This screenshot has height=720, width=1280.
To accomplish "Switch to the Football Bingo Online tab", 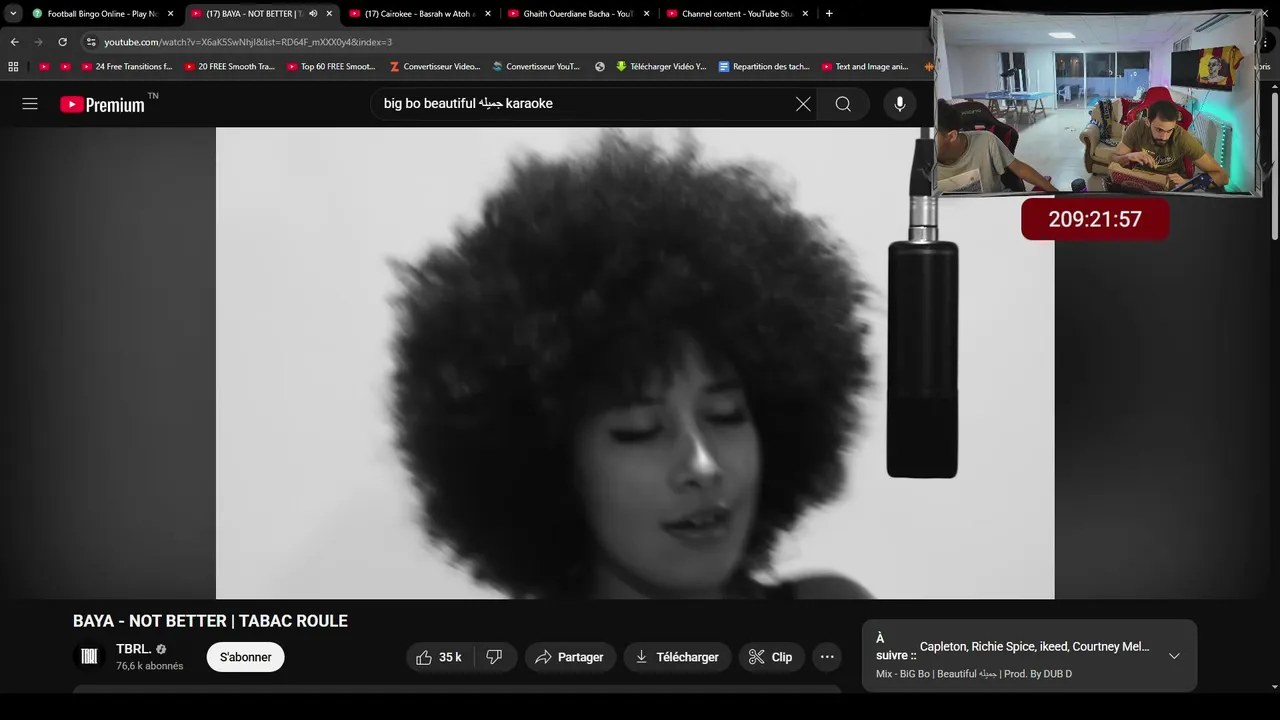I will (103, 14).
